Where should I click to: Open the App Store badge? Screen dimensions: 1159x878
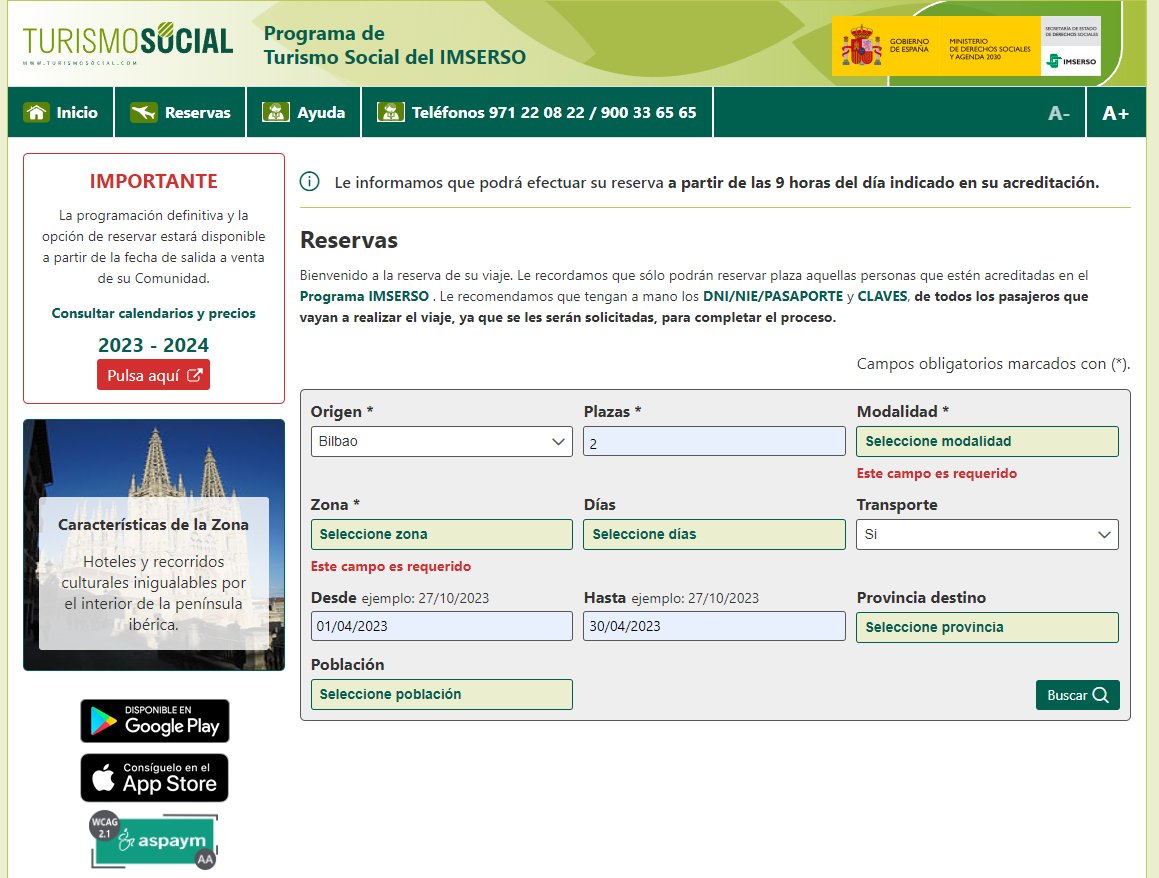pyautogui.click(x=154, y=777)
